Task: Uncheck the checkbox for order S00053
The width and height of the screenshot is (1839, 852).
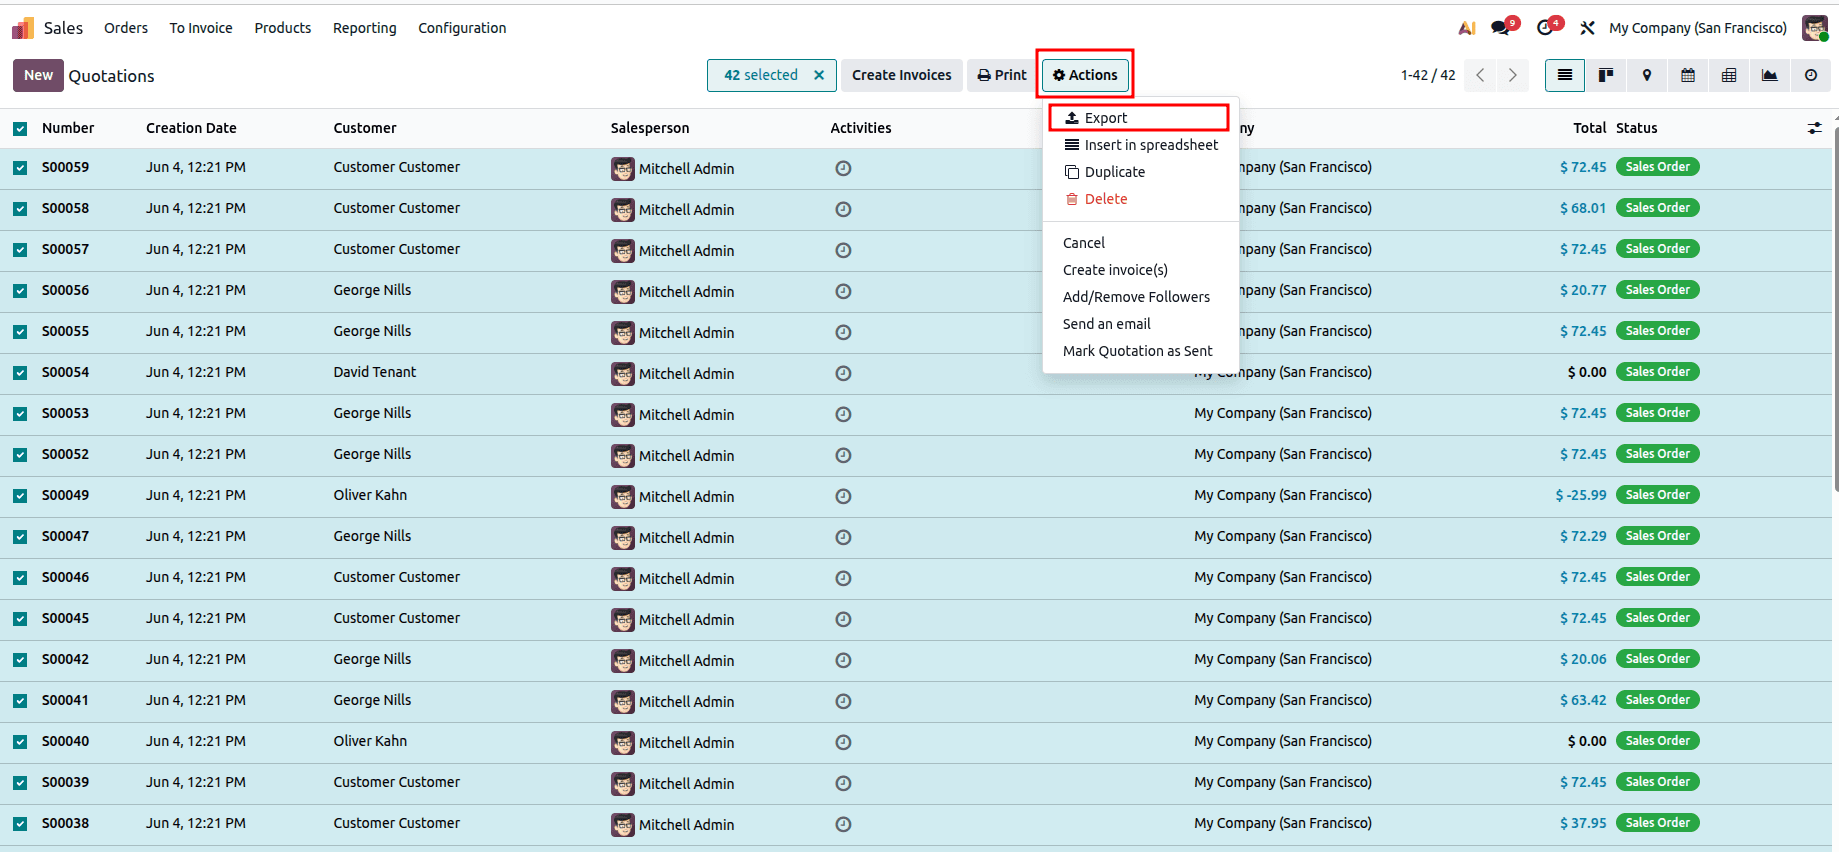Action: click(20, 414)
